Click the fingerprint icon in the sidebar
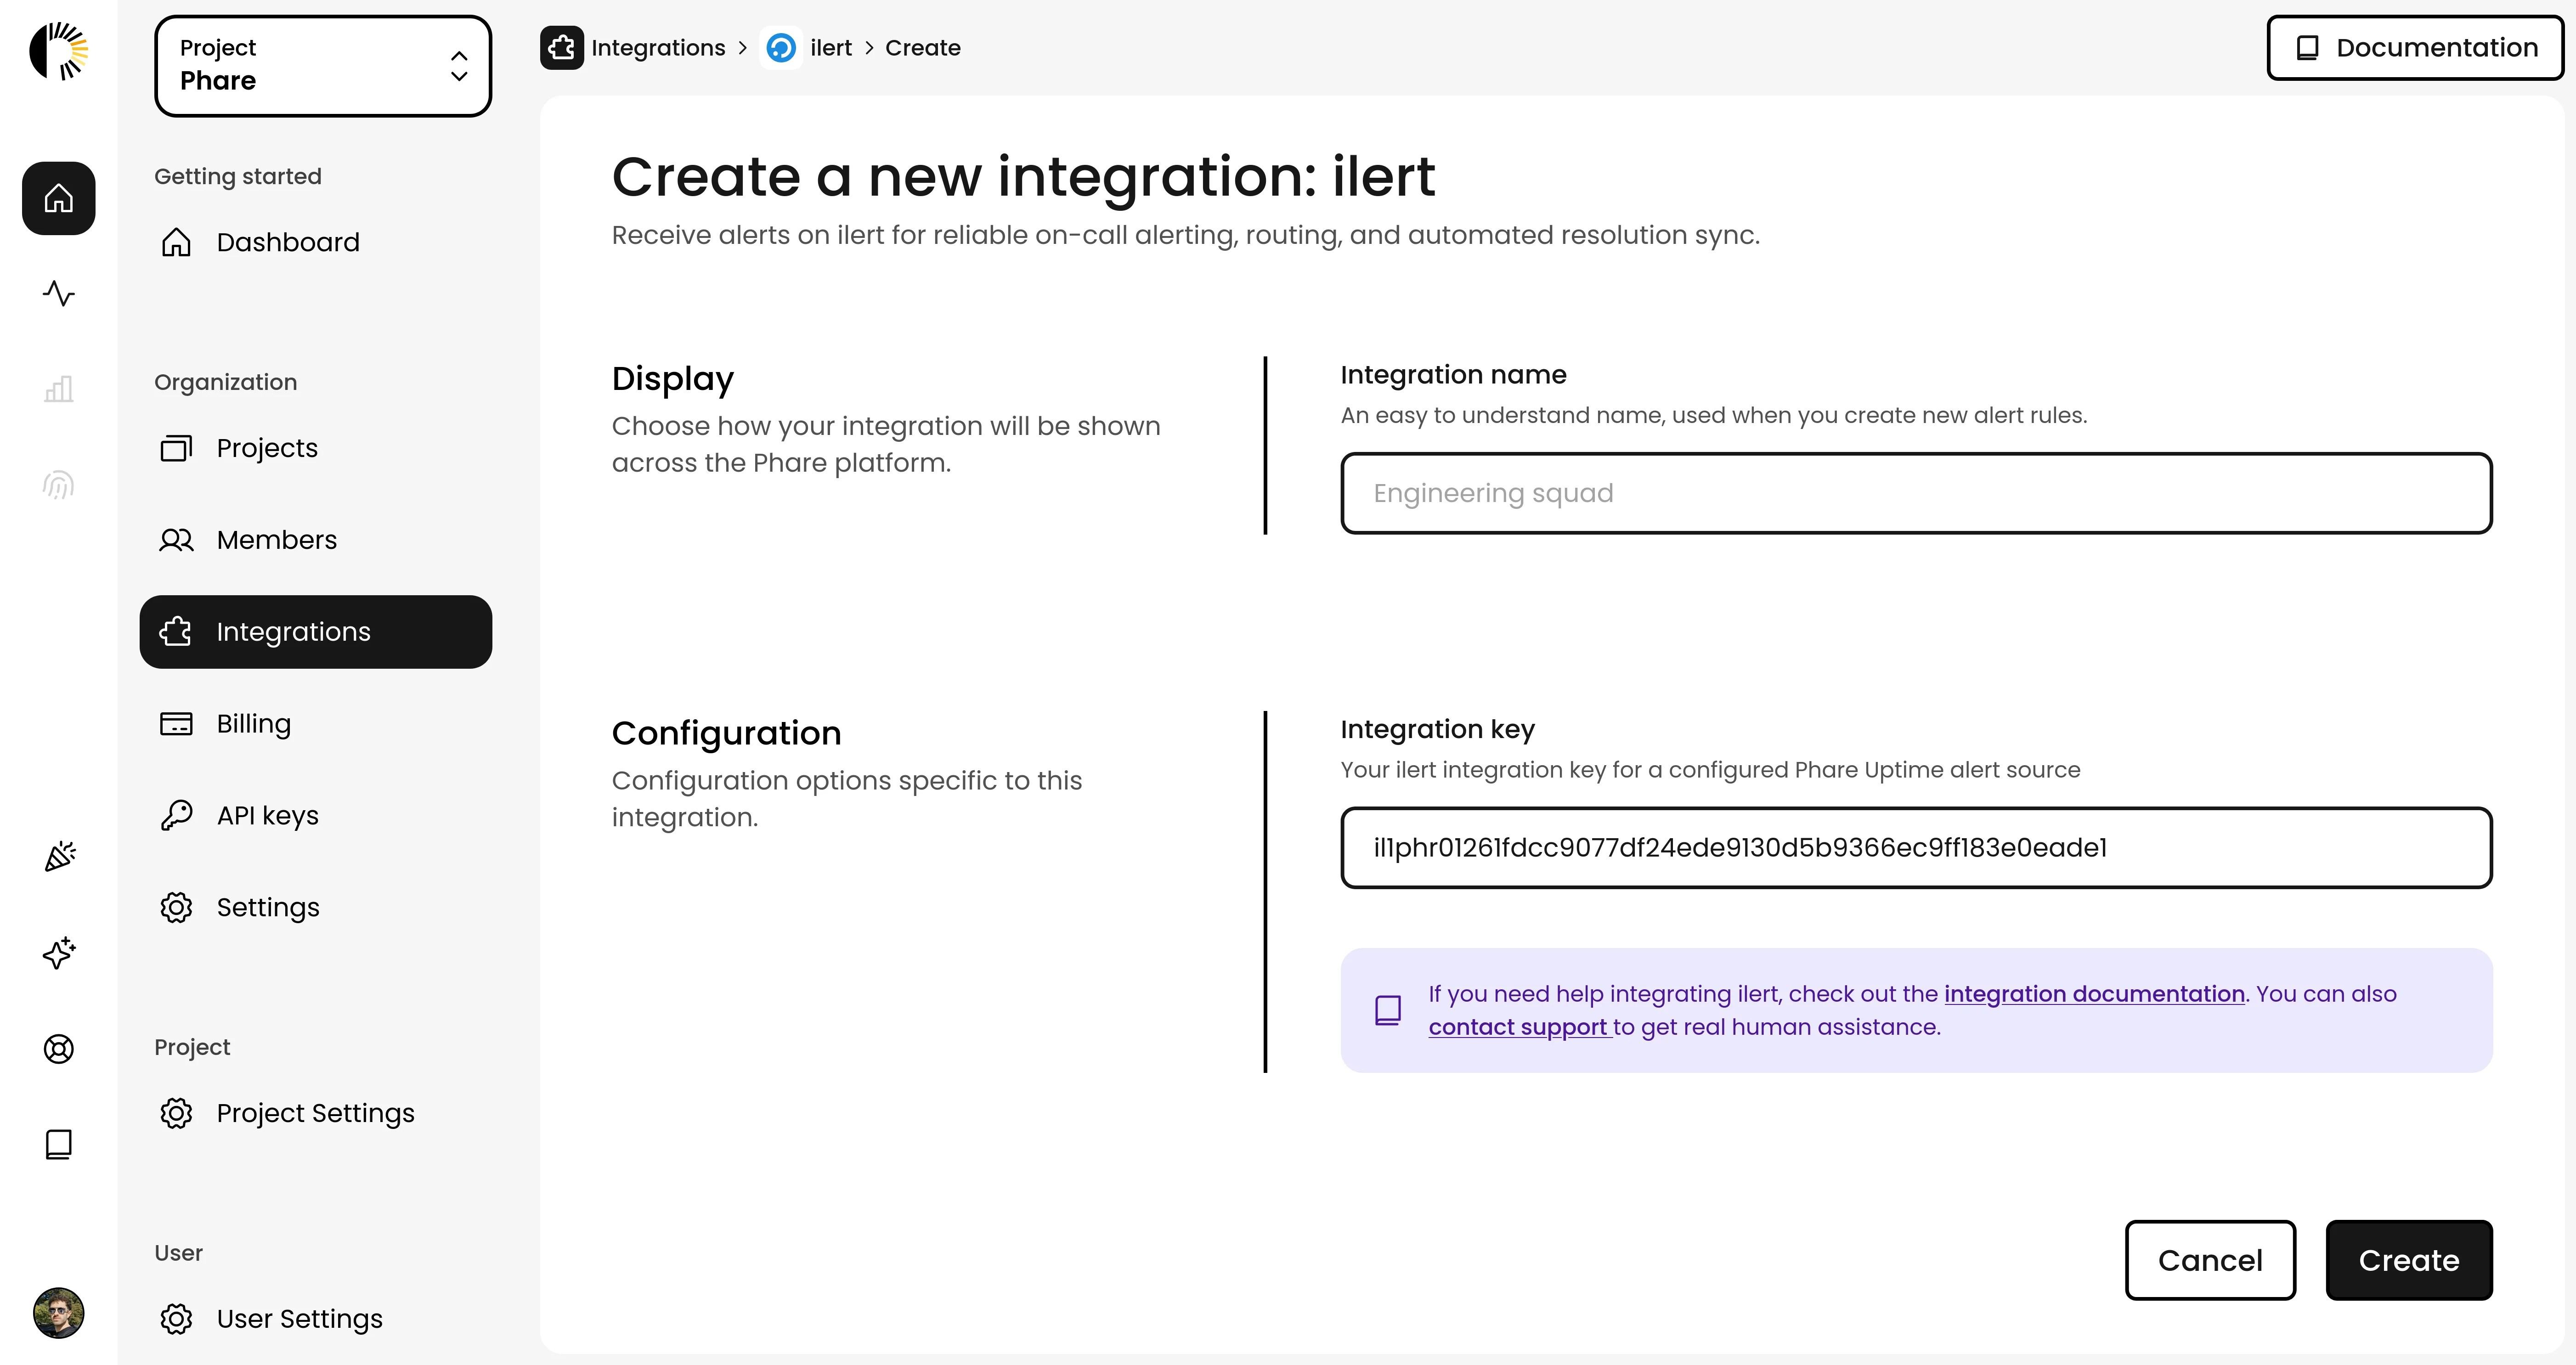The image size is (2576, 1365). (58, 484)
